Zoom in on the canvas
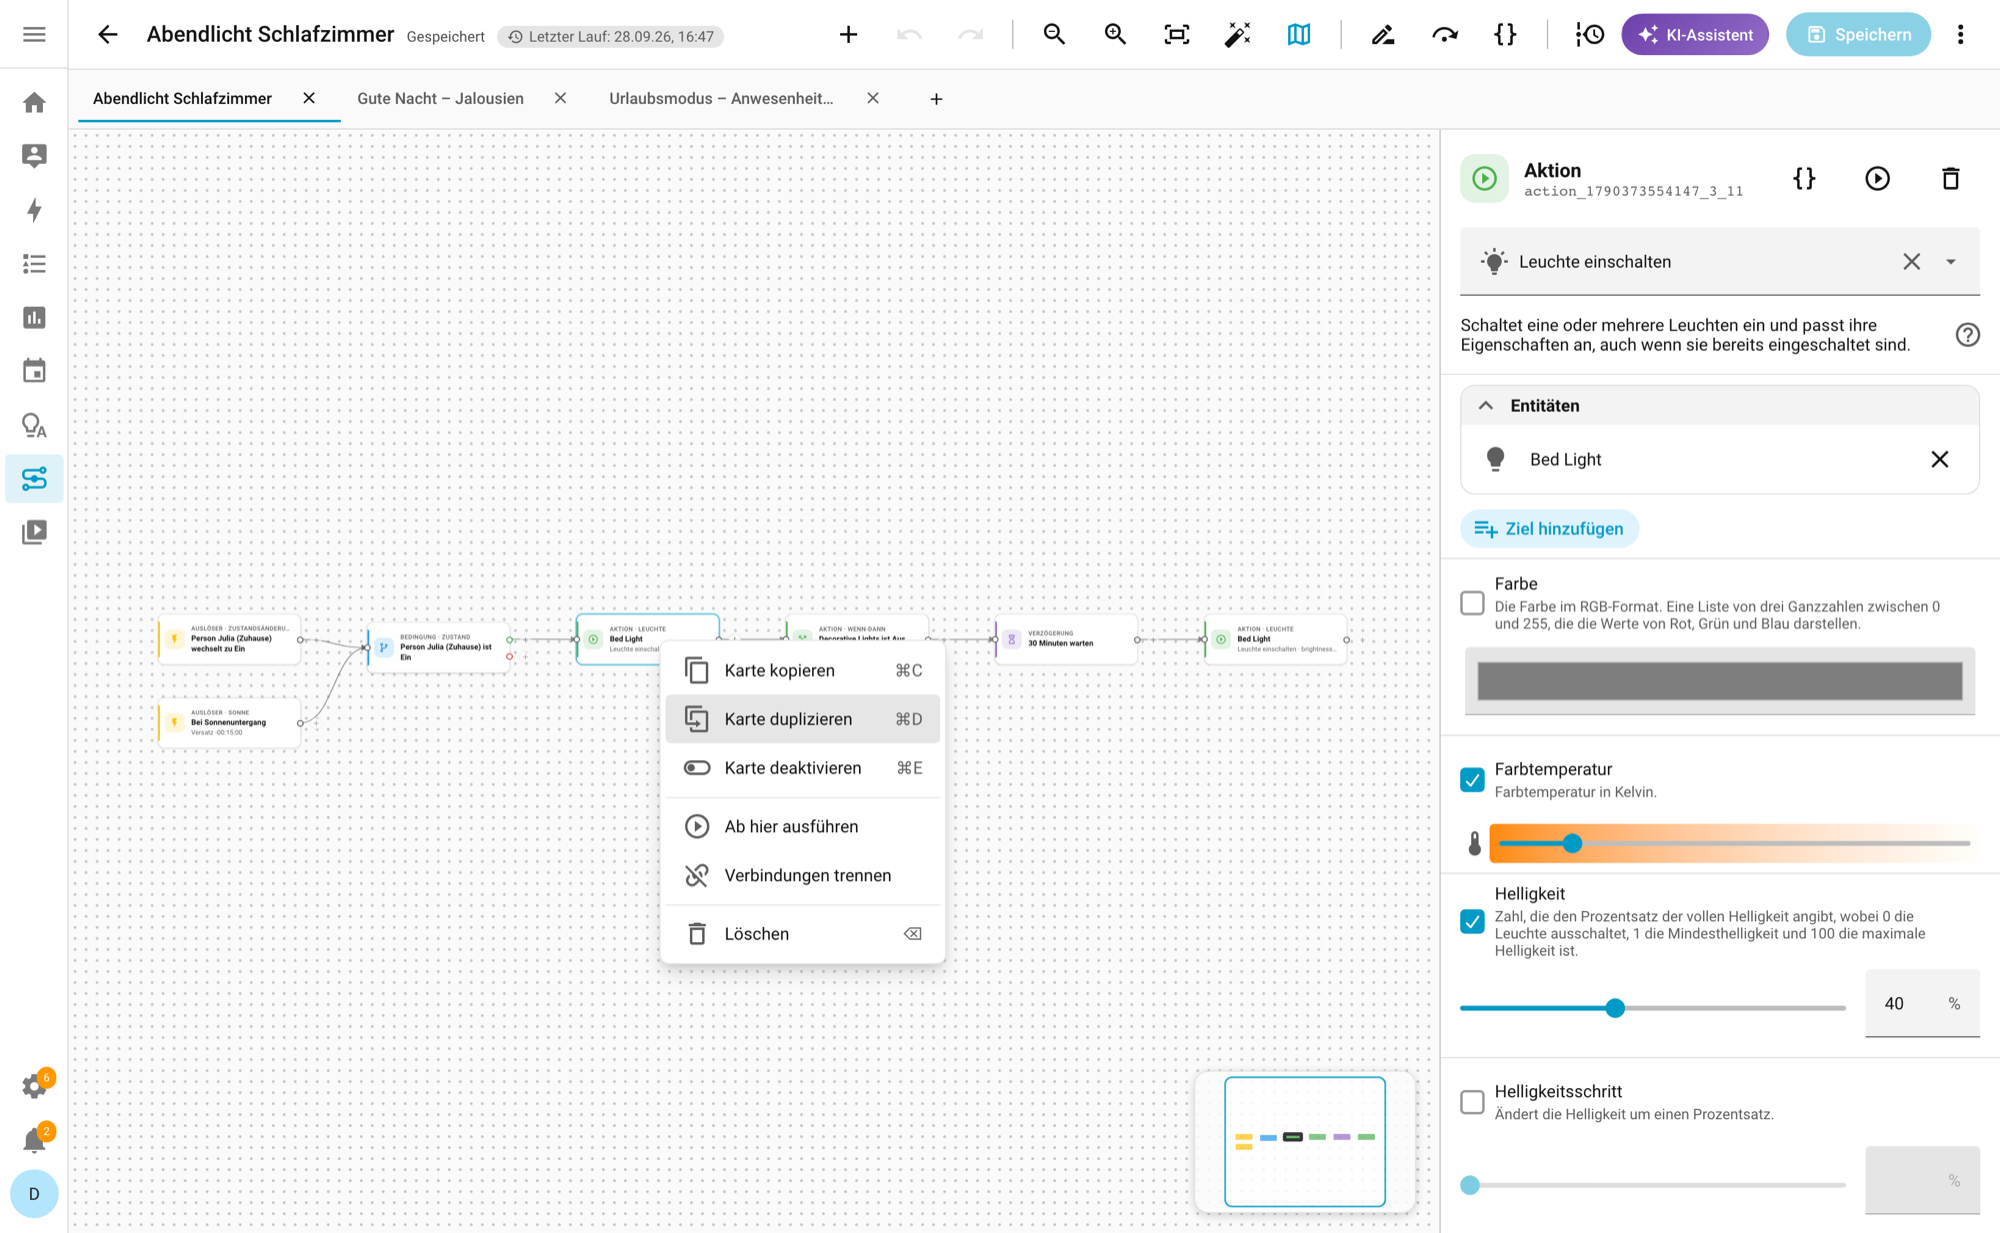The height and width of the screenshot is (1233, 2000). [1115, 34]
